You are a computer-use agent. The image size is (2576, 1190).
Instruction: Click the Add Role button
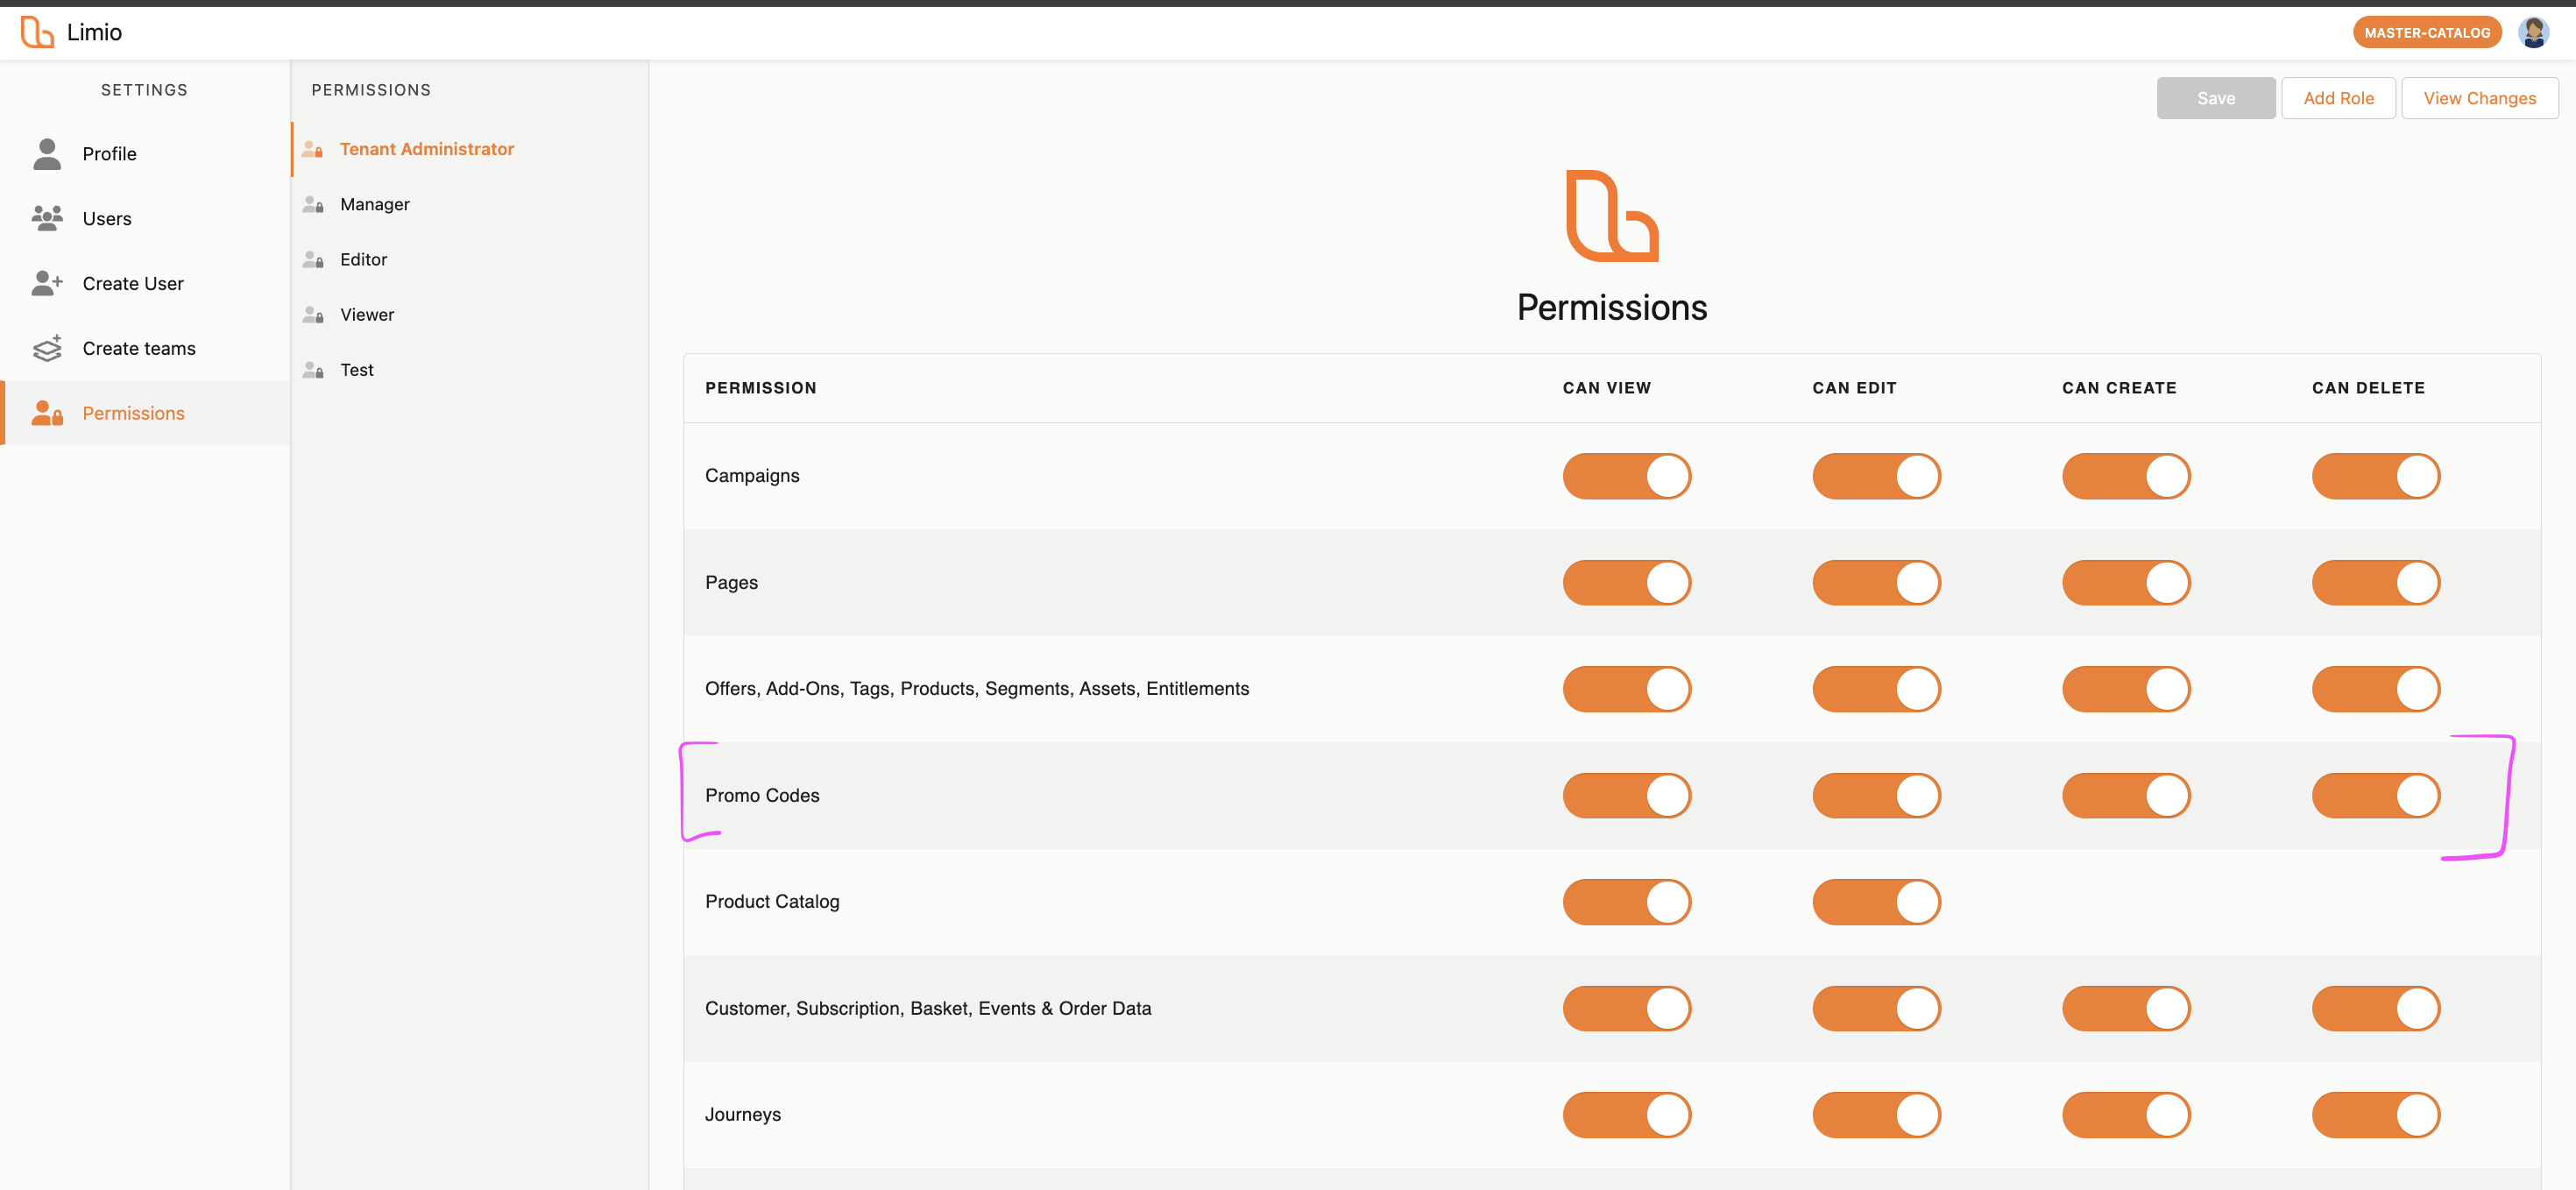pos(2338,98)
